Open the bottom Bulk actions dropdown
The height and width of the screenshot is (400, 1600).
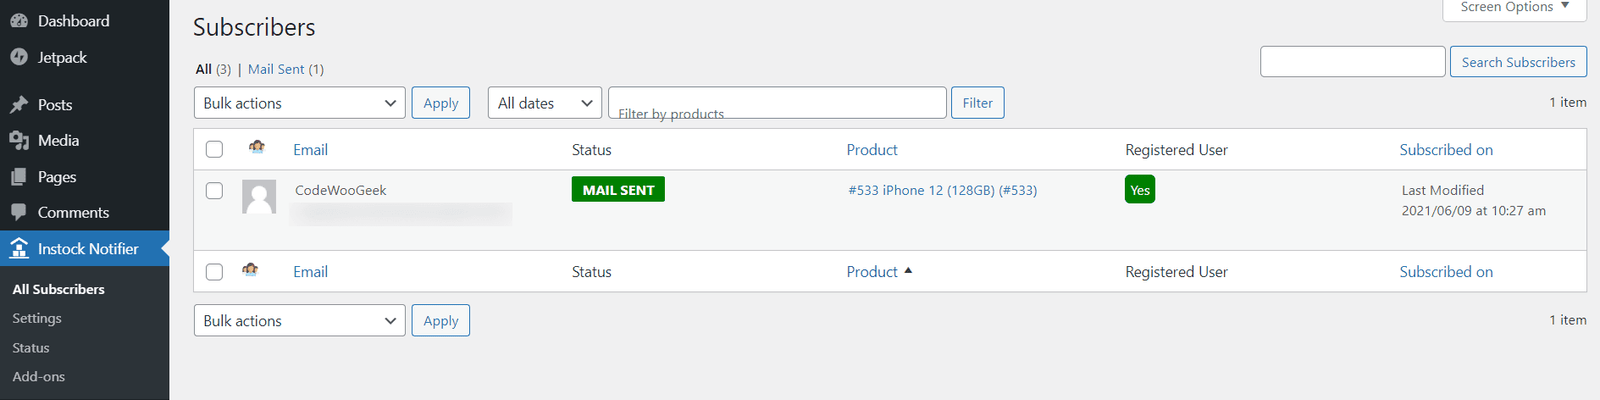pos(300,320)
